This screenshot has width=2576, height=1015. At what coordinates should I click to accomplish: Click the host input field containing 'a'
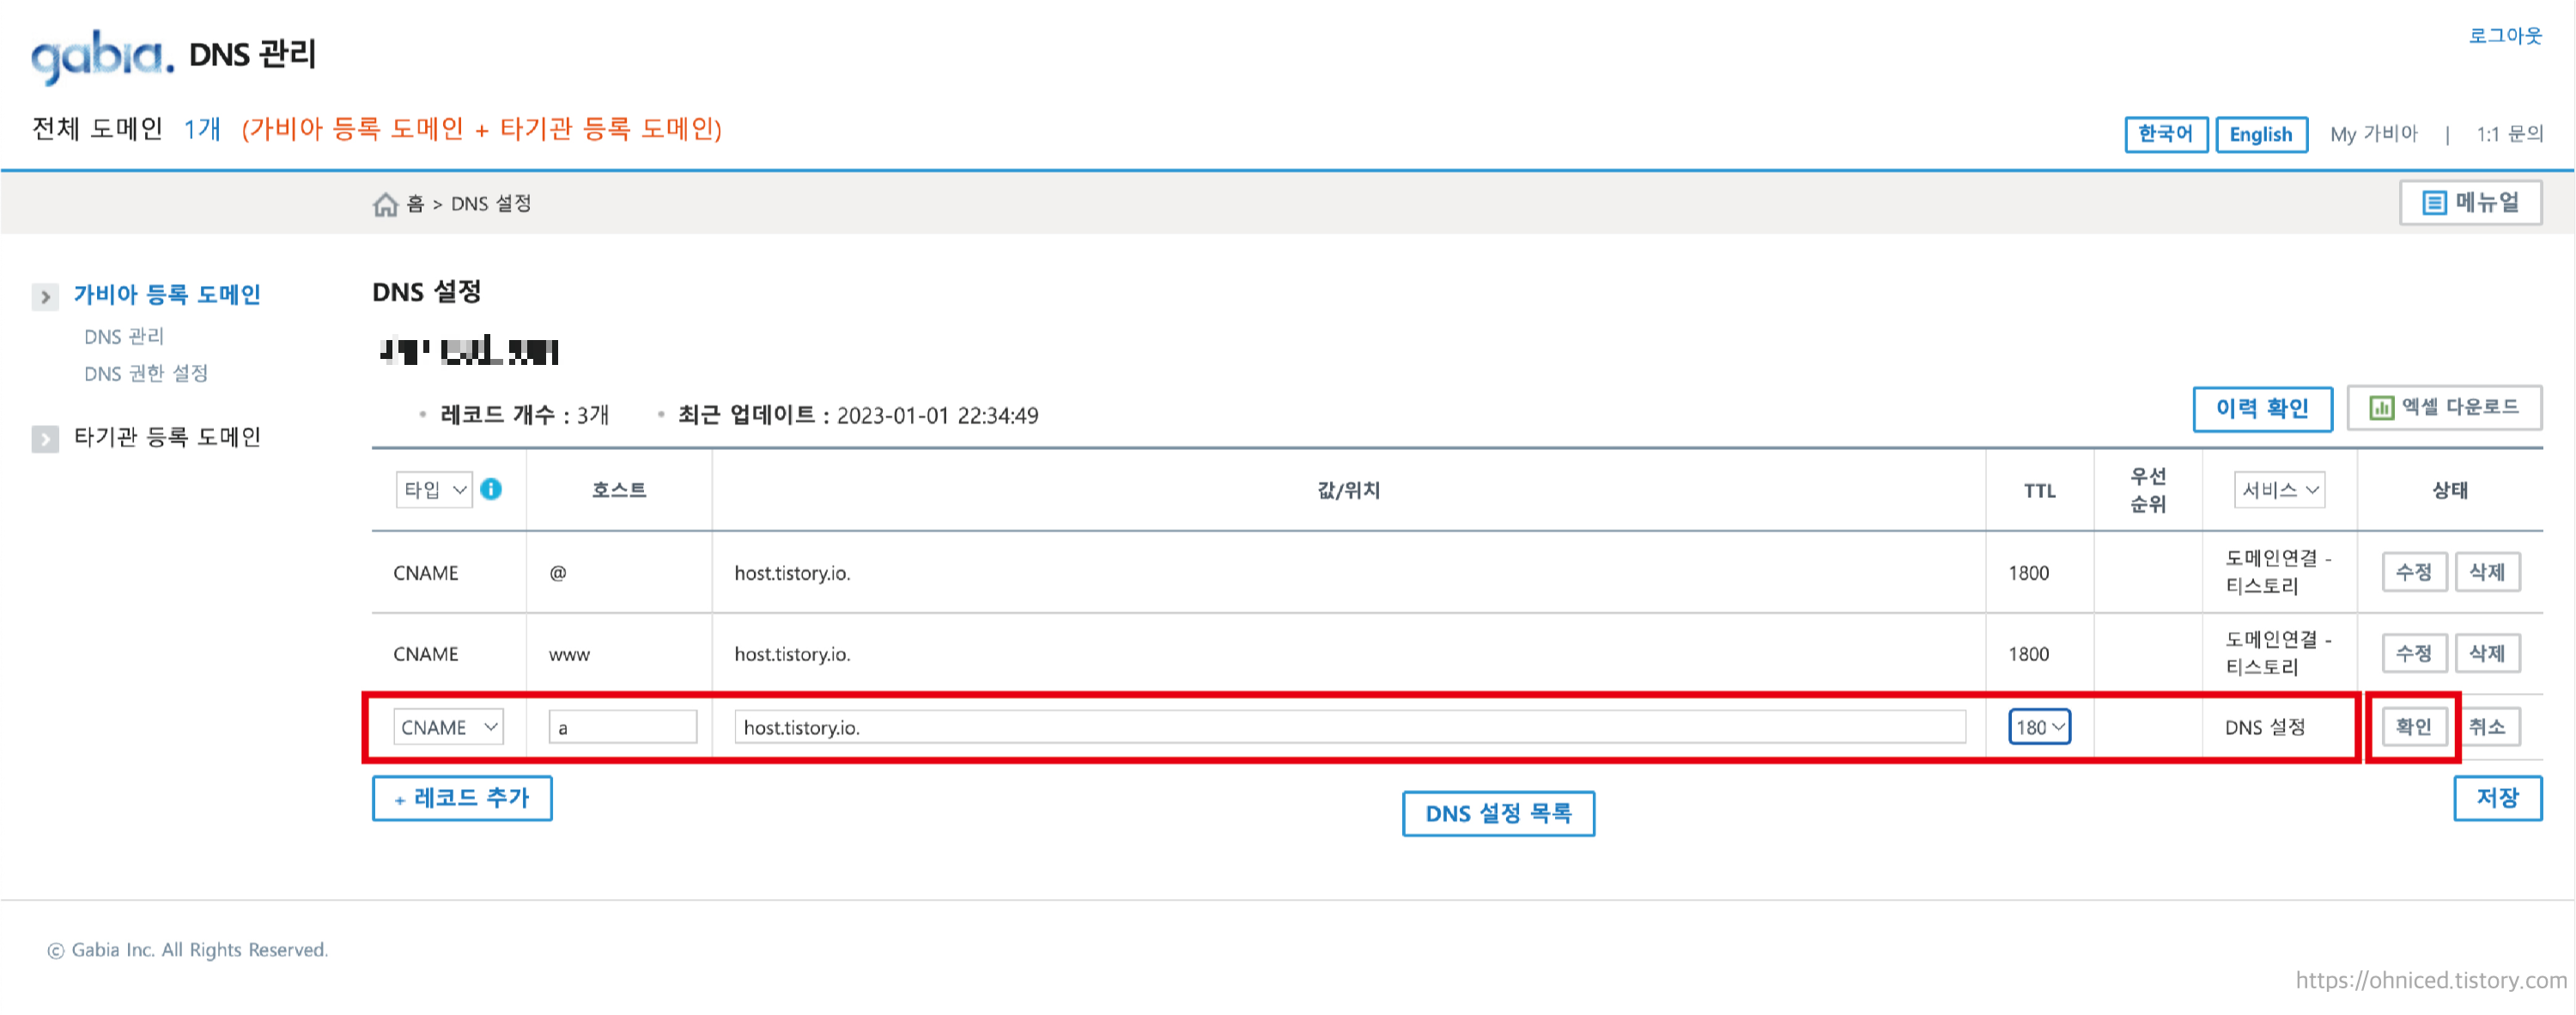622,727
